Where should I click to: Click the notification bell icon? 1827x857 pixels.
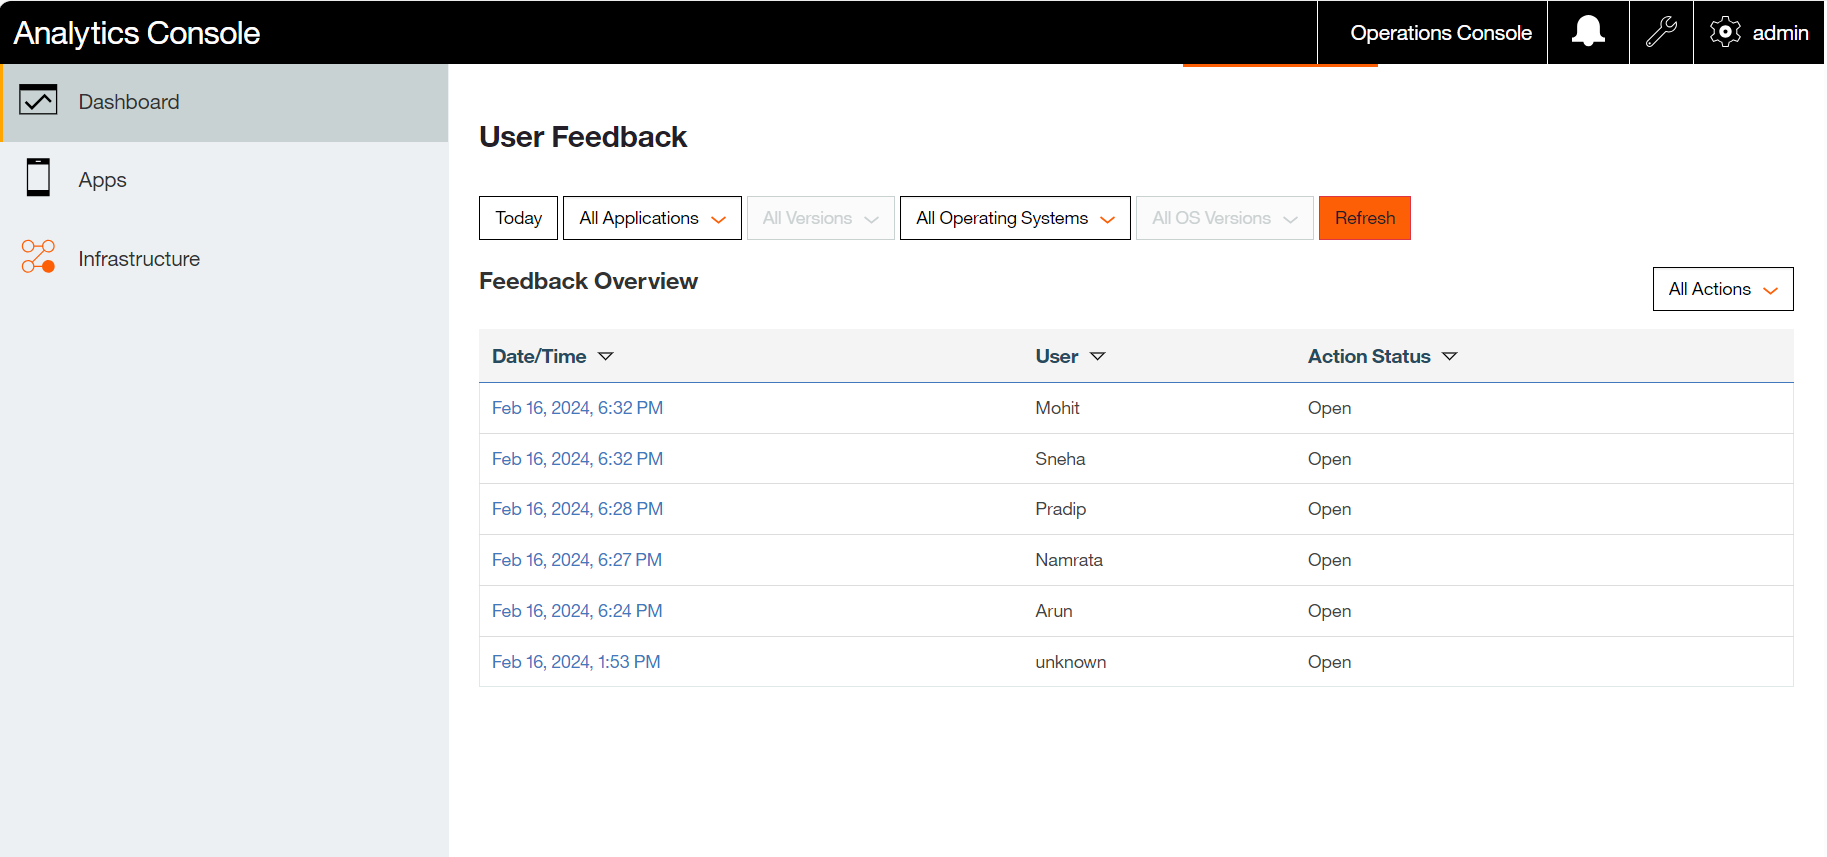(x=1587, y=32)
